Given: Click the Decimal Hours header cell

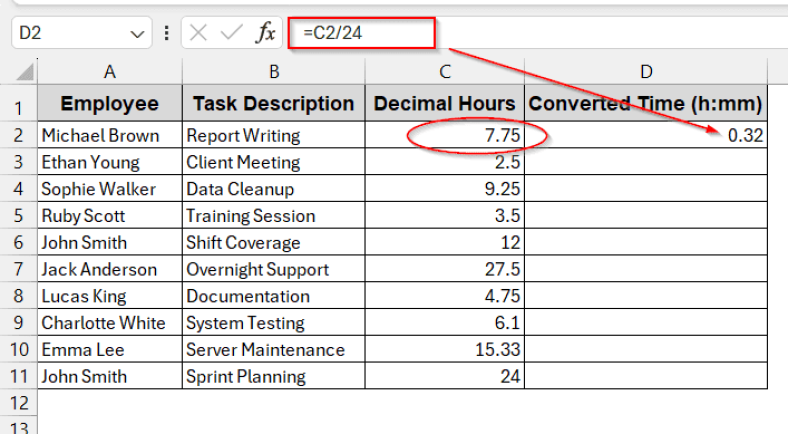Looking at the screenshot, I should (445, 103).
